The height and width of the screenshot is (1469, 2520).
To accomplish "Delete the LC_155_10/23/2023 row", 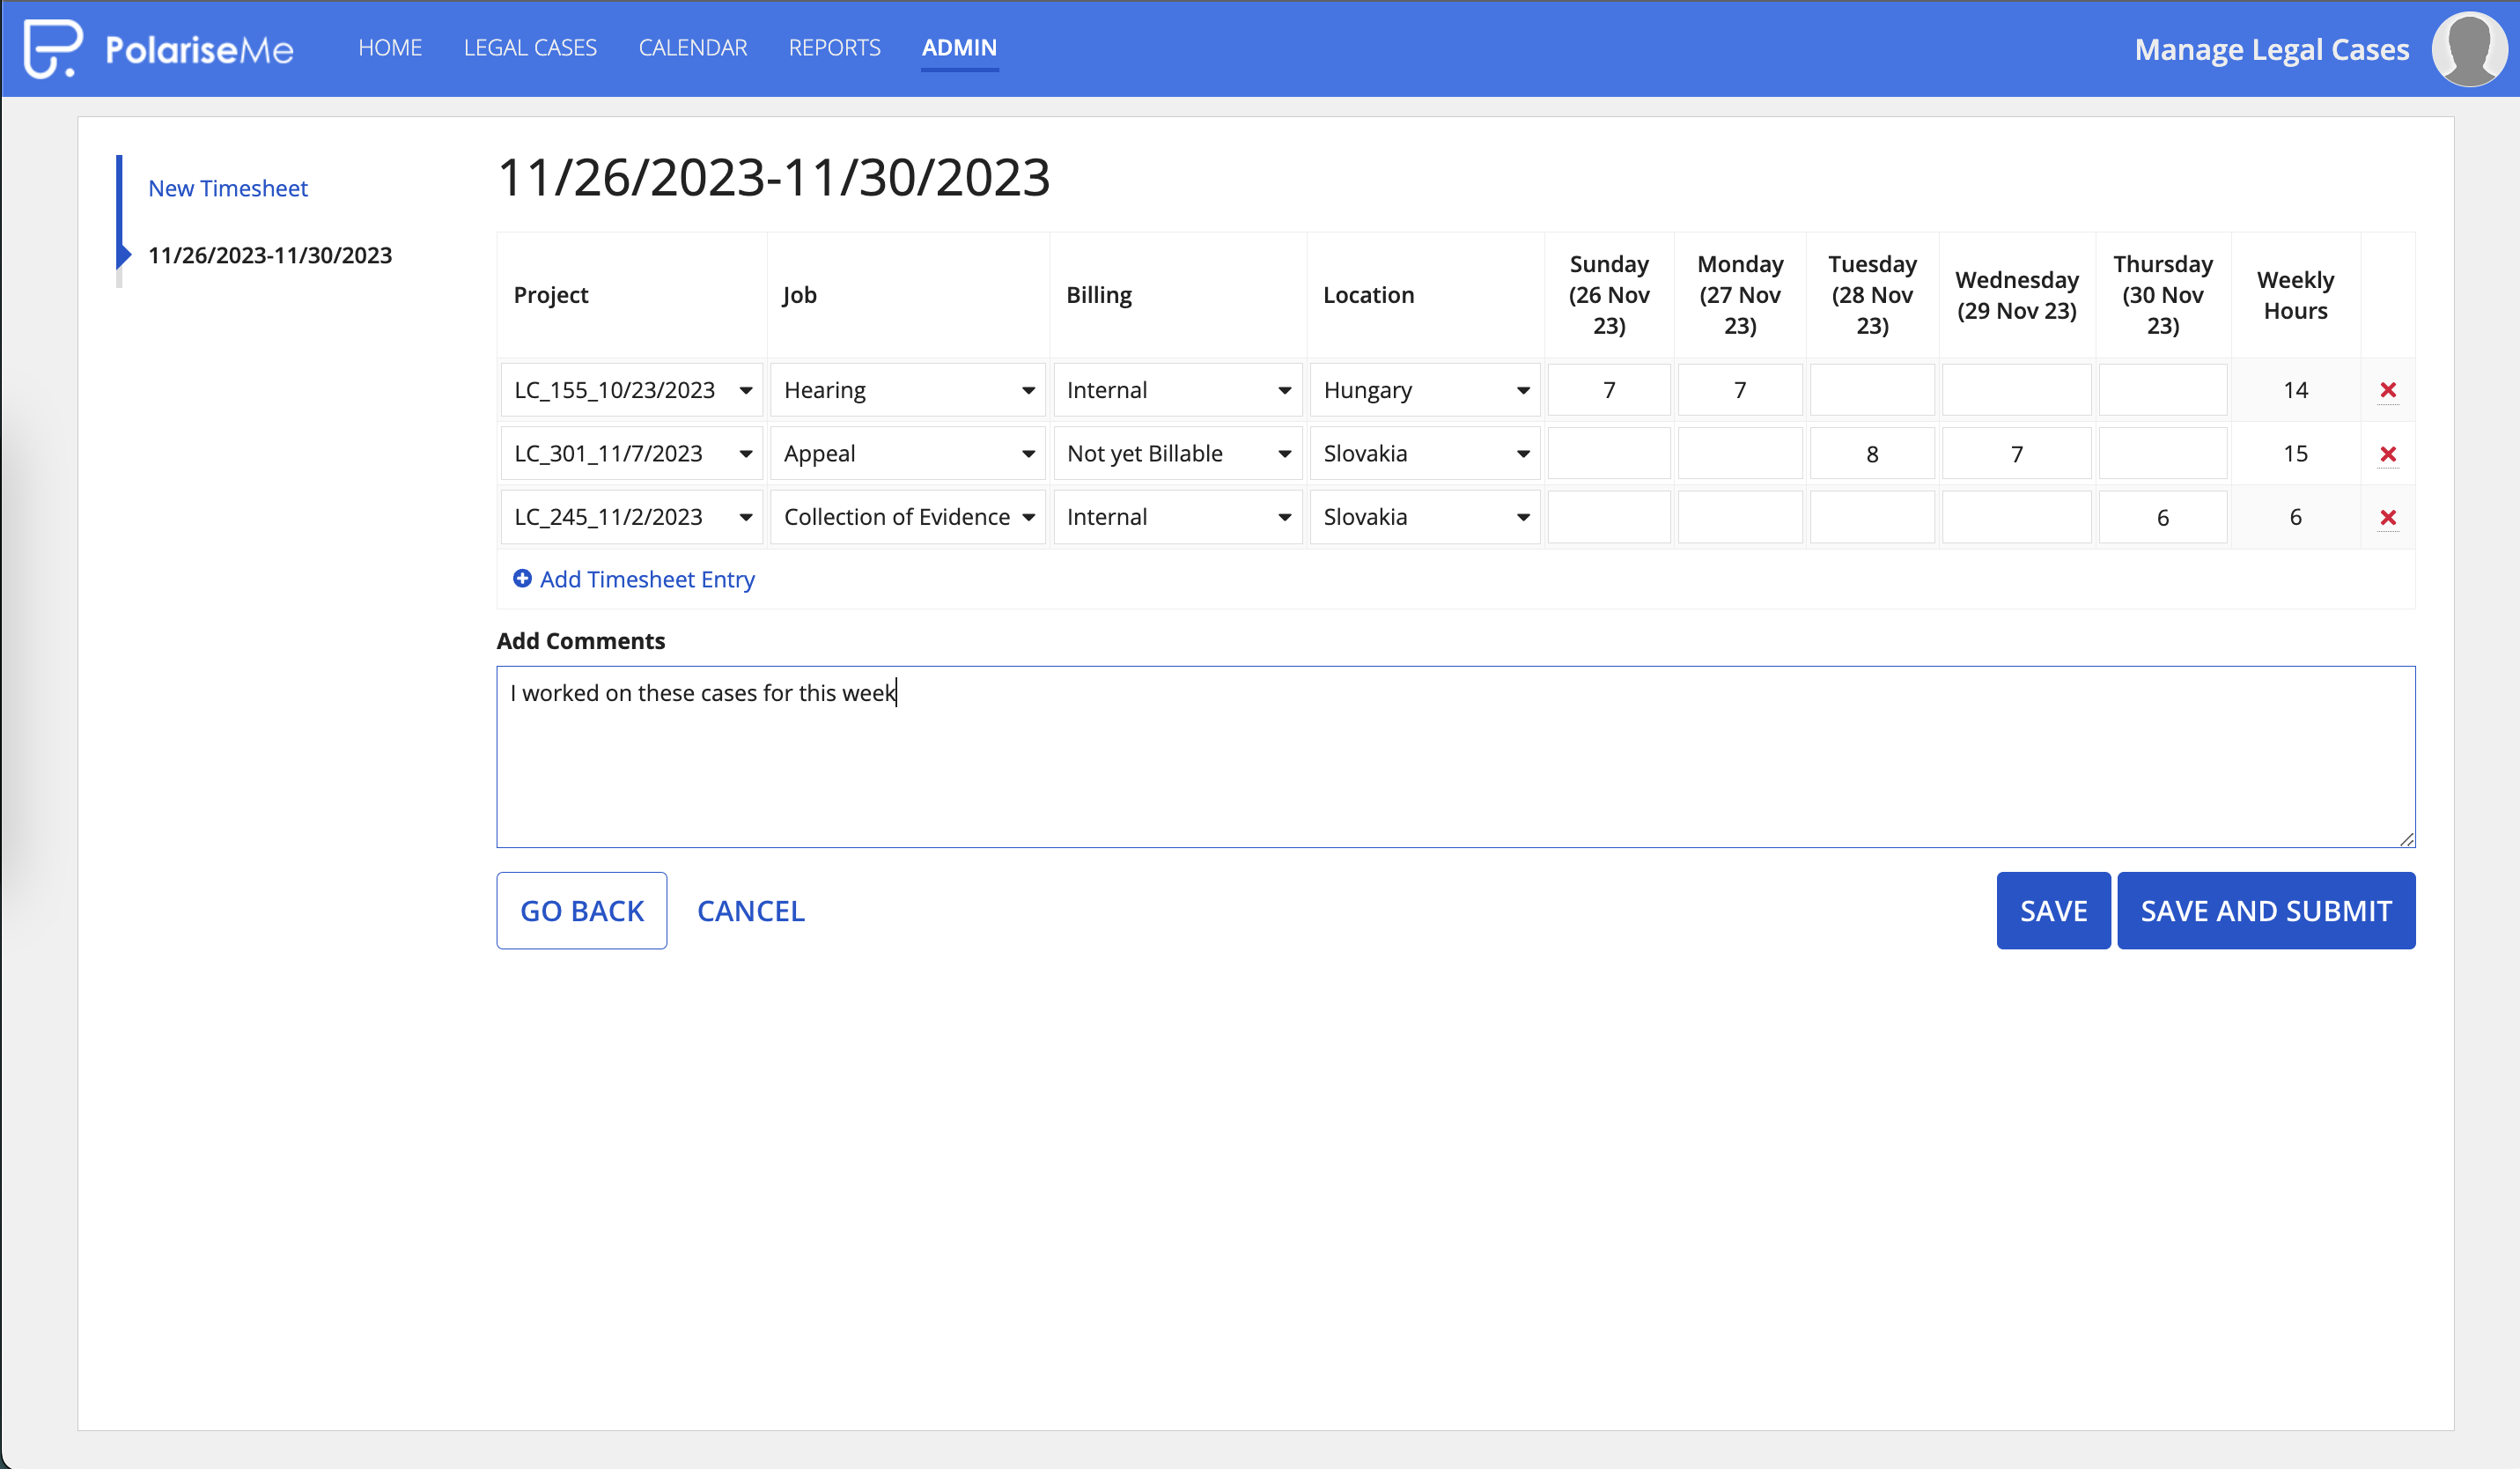I will pyautogui.click(x=2388, y=390).
